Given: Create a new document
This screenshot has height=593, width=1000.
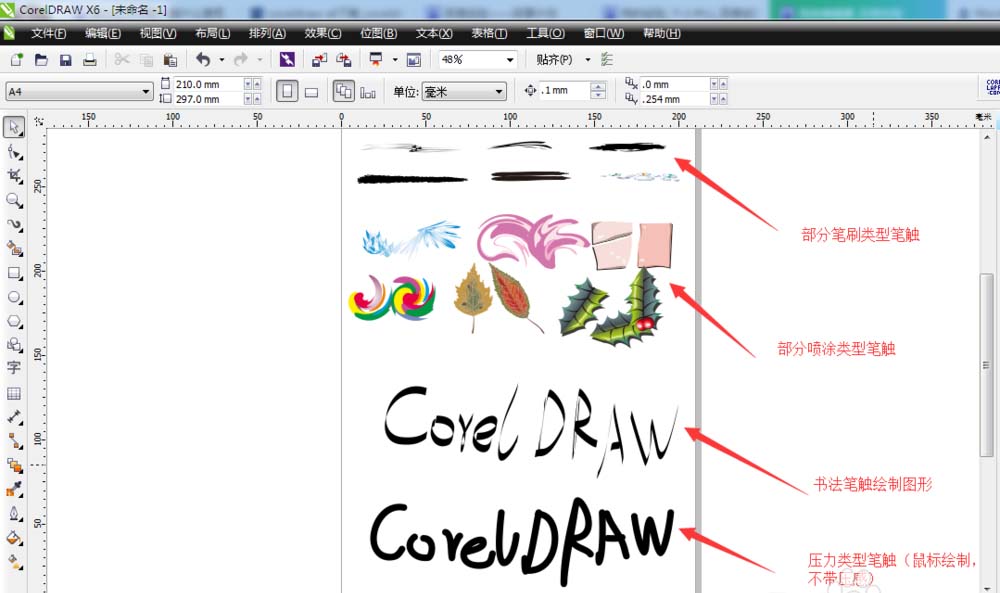Looking at the screenshot, I should click(17, 60).
